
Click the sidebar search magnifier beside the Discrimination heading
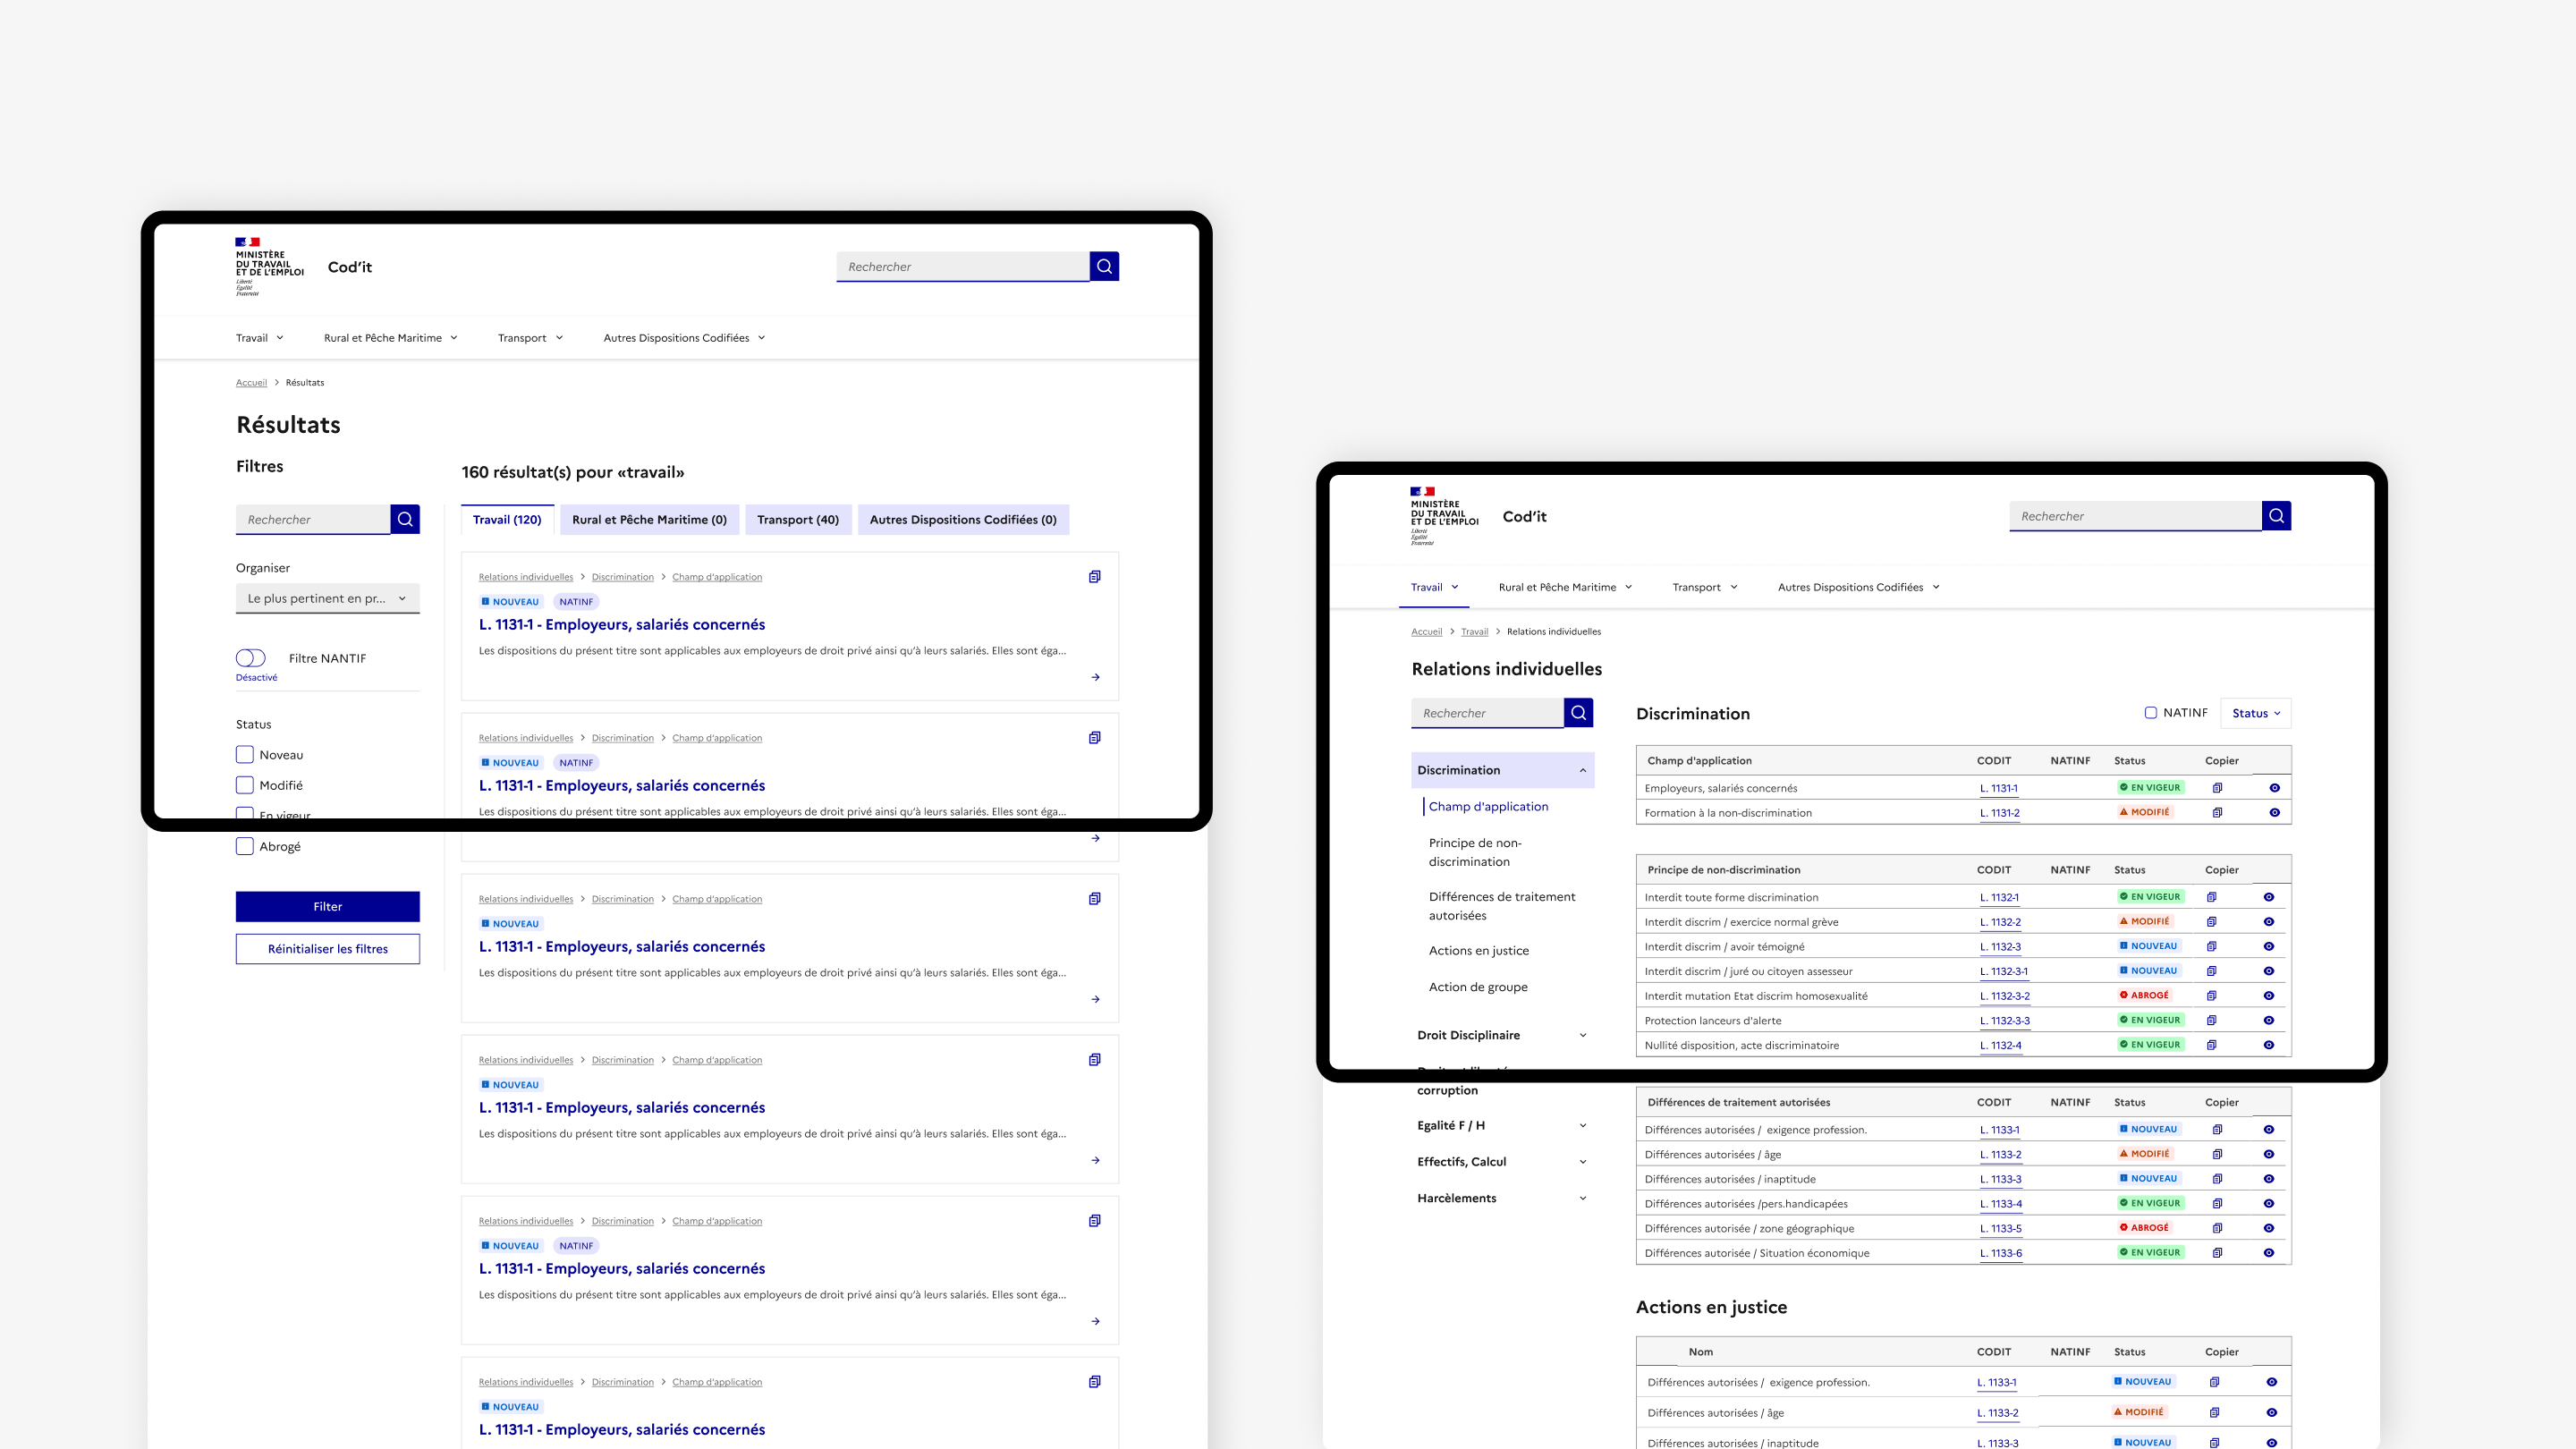point(1578,713)
